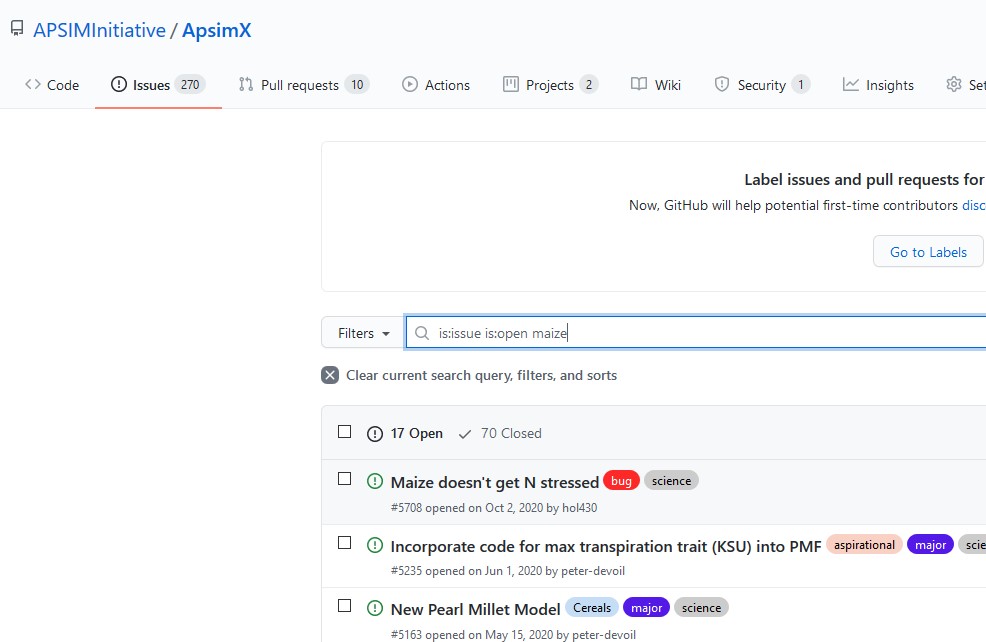Focus the issue search field containing maize
The image size is (986, 642).
pyautogui.click(x=696, y=333)
